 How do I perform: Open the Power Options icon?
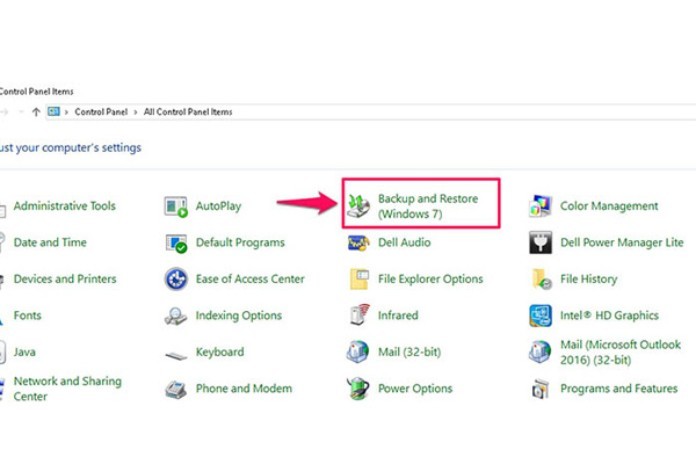pos(358,389)
